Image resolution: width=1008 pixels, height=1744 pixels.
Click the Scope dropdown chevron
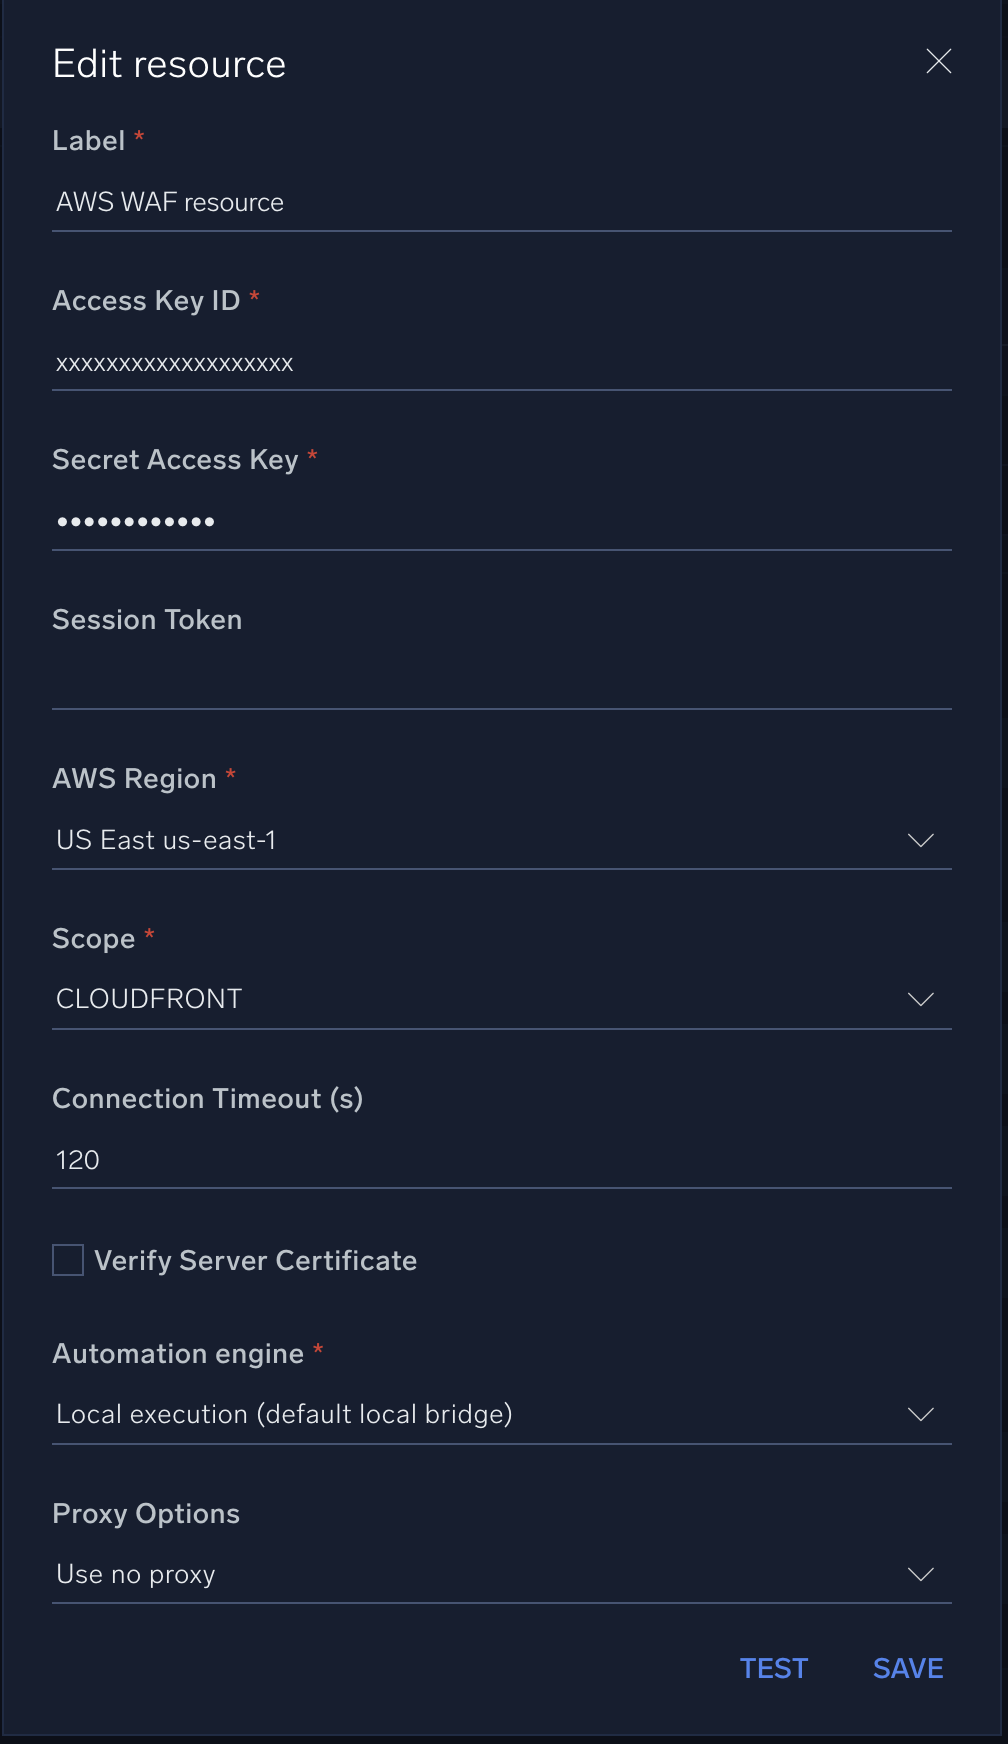click(920, 998)
